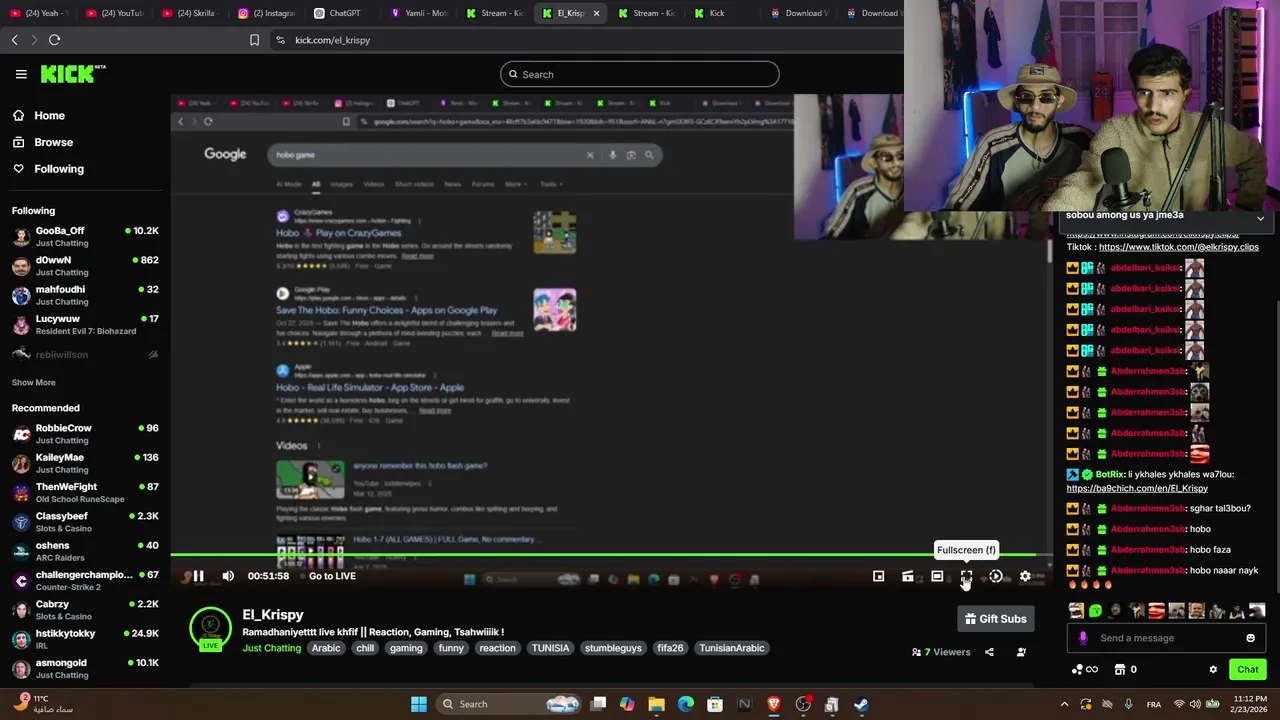Open GooBa_Off channel

85,236
